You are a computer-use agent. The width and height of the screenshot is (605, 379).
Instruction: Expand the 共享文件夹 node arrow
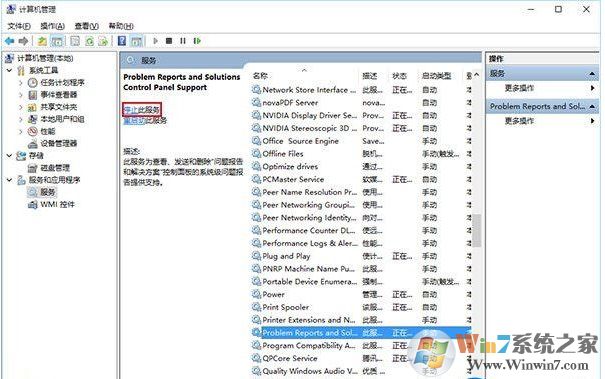click(x=21, y=107)
